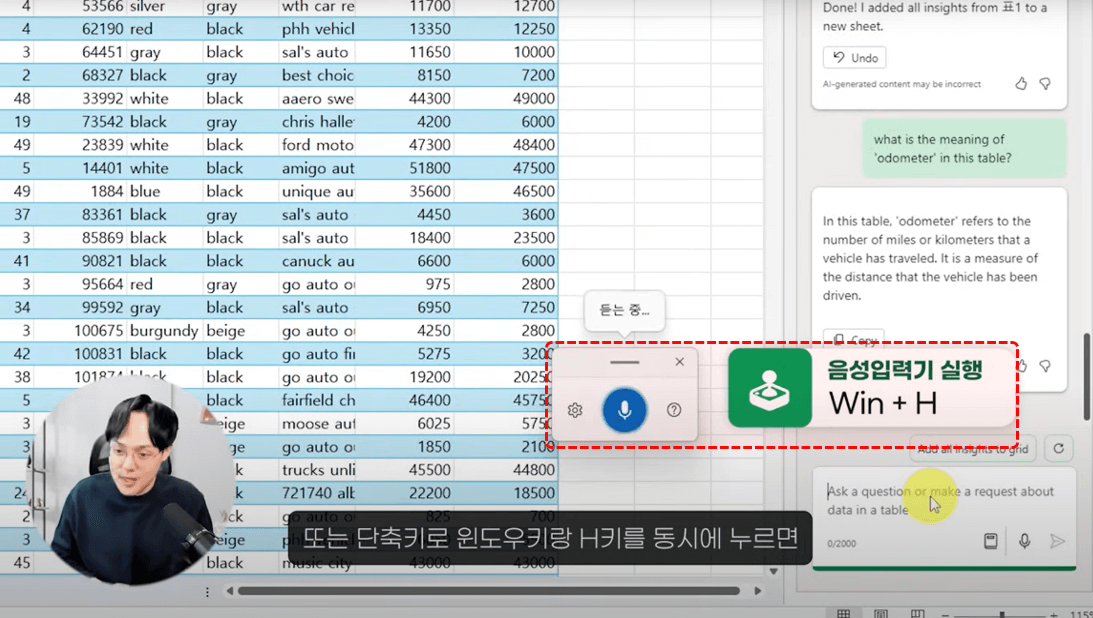Select the microphone icon in Copilot input box
This screenshot has height=618, width=1093.
click(x=1025, y=540)
